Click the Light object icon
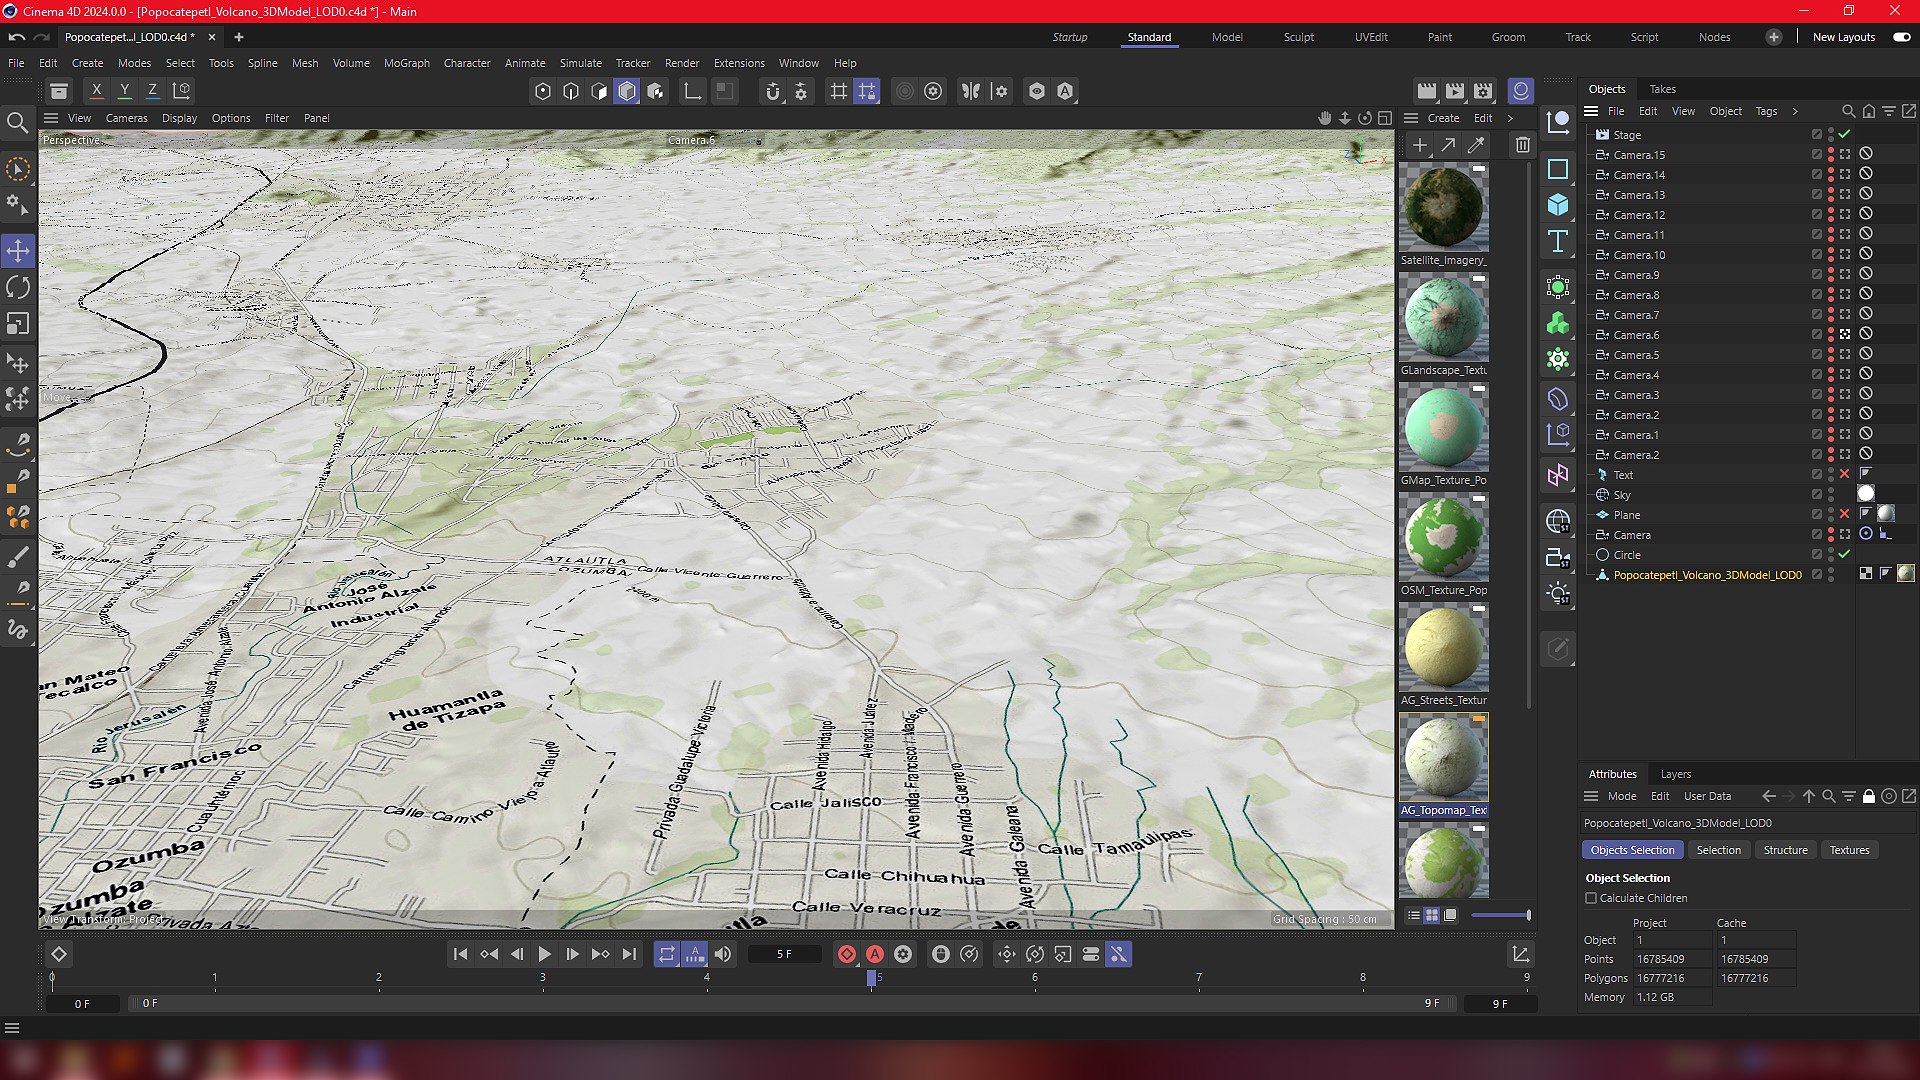 pos(1557,594)
